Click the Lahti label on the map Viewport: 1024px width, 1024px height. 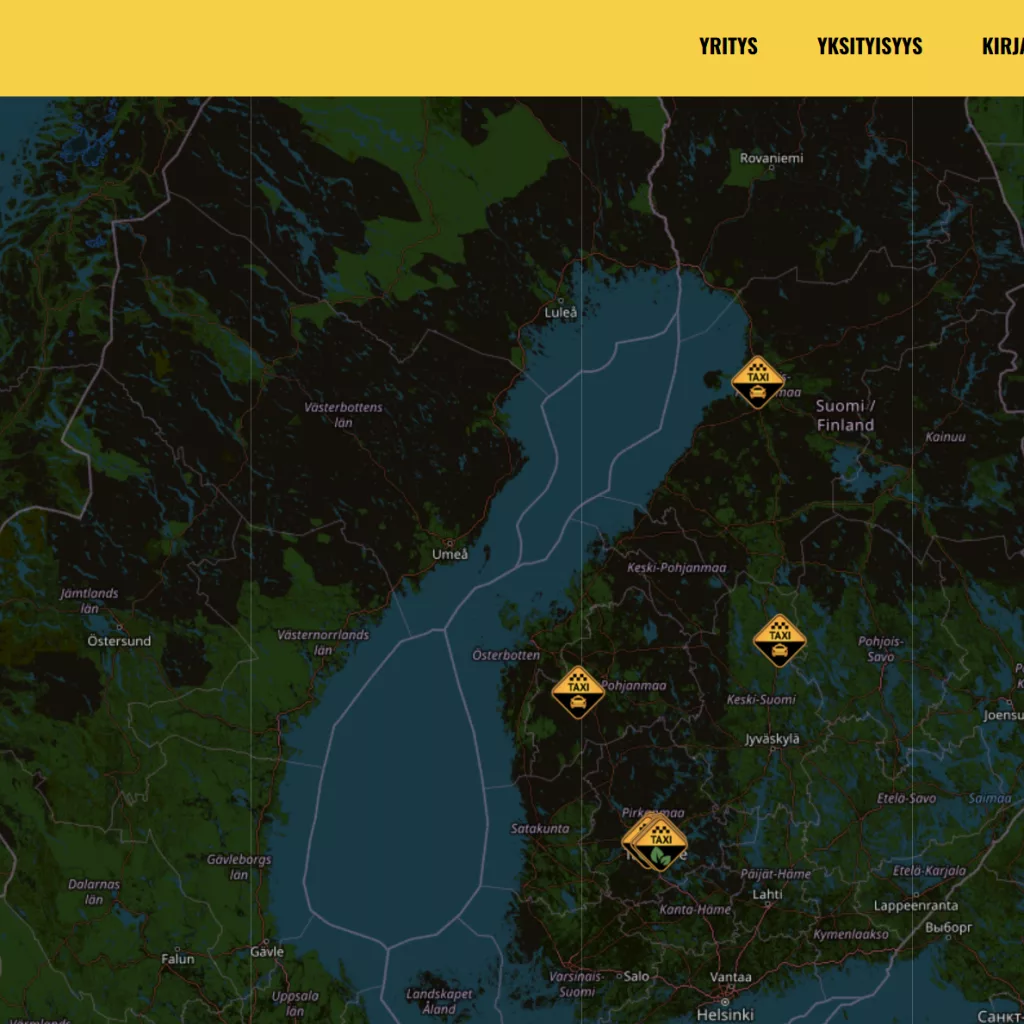coord(767,894)
